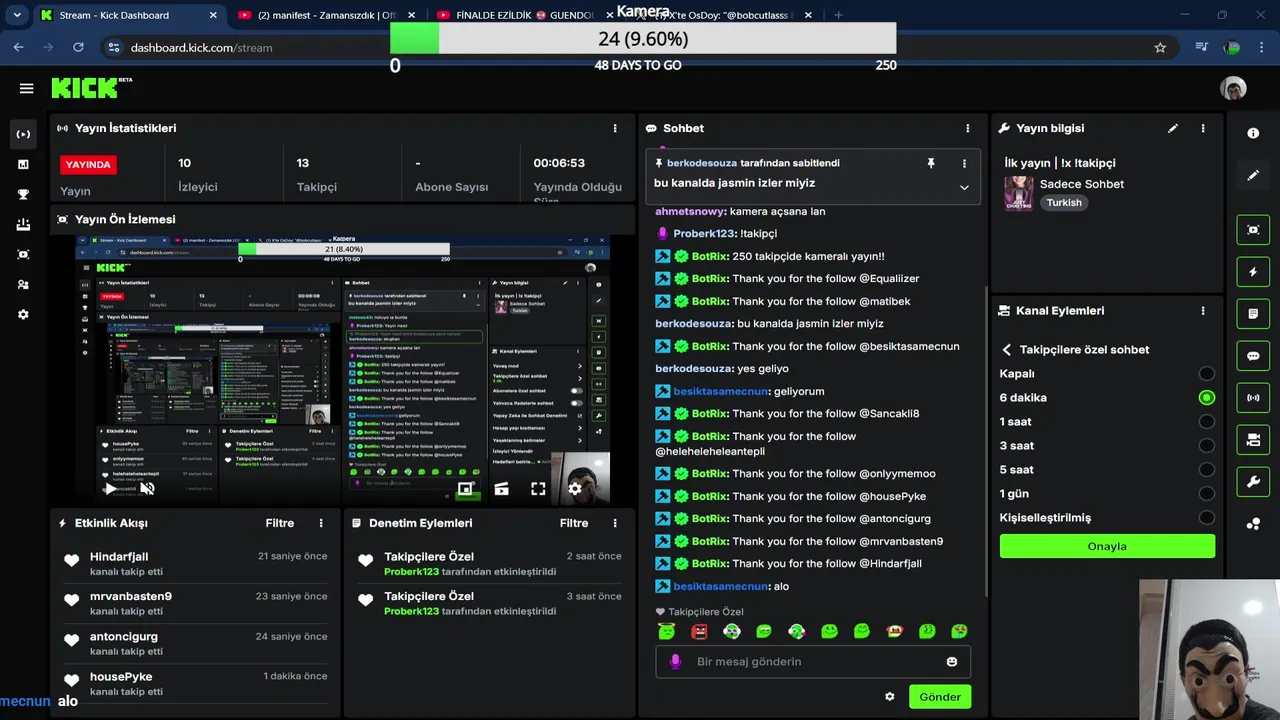The height and width of the screenshot is (720, 1280).
Task: Open stream preview player settings gear
Action: pos(575,488)
